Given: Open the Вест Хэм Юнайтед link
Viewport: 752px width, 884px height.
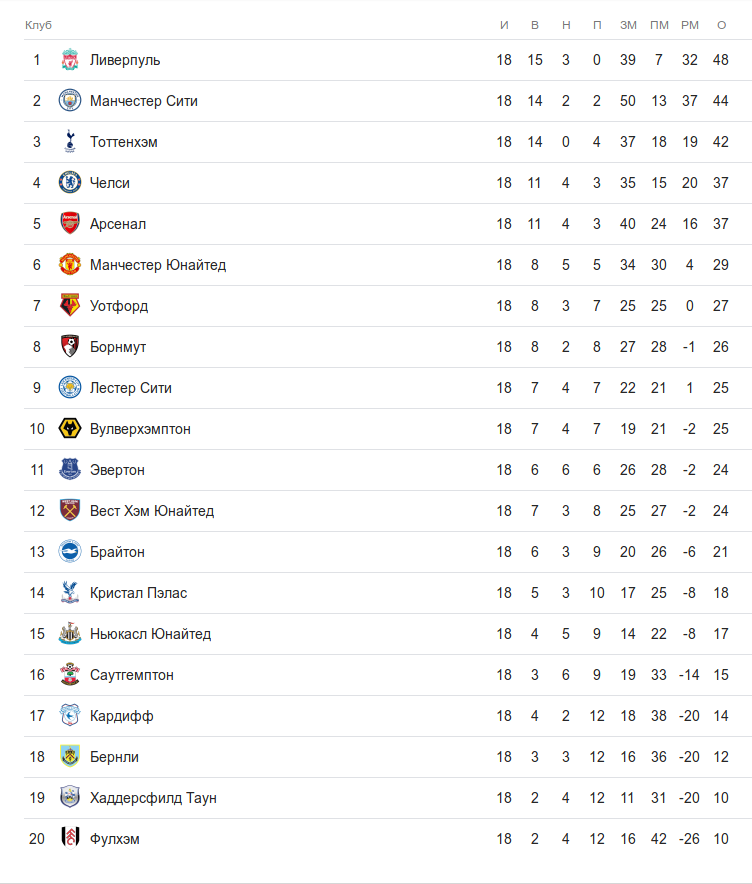Looking at the screenshot, I should [x=152, y=511].
